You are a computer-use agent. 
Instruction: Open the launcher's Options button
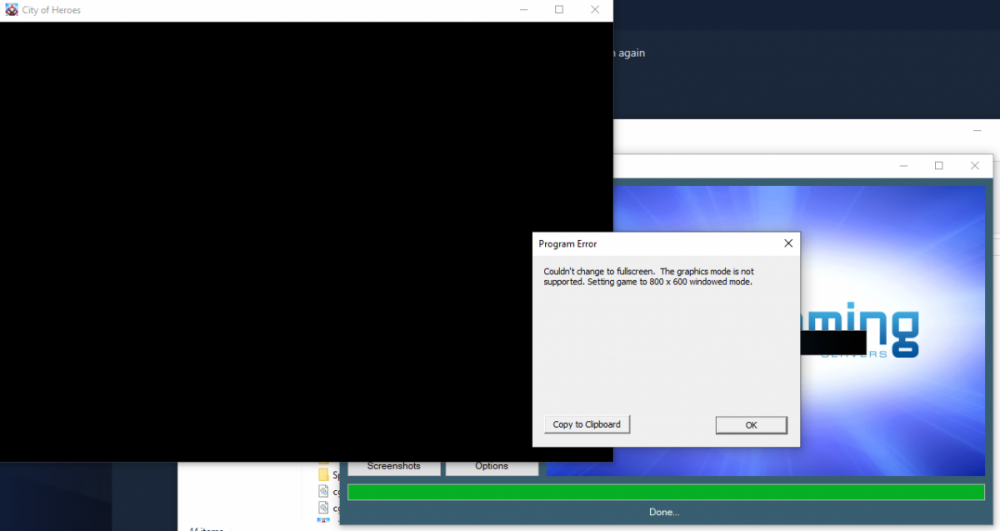coord(491,467)
